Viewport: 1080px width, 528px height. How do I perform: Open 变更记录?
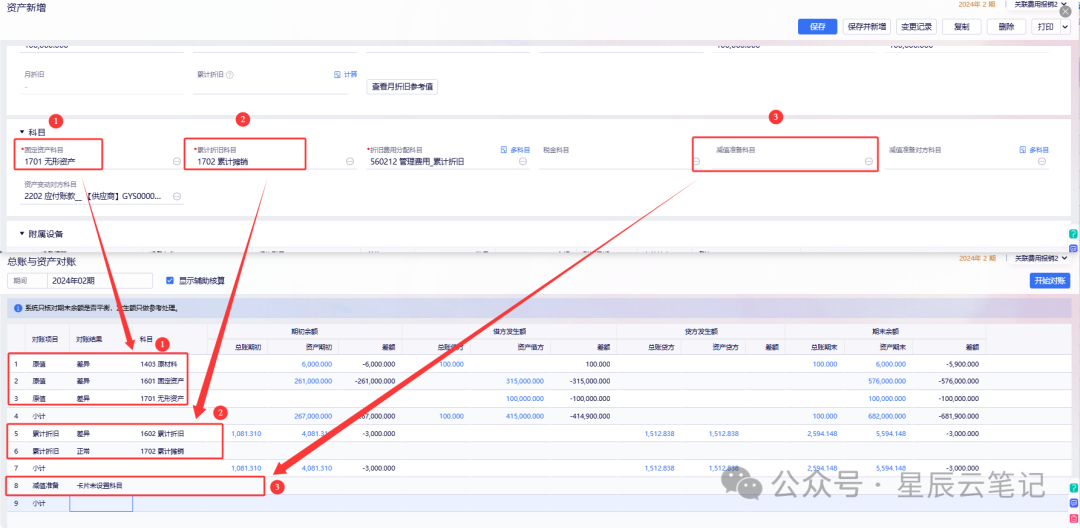(x=915, y=27)
